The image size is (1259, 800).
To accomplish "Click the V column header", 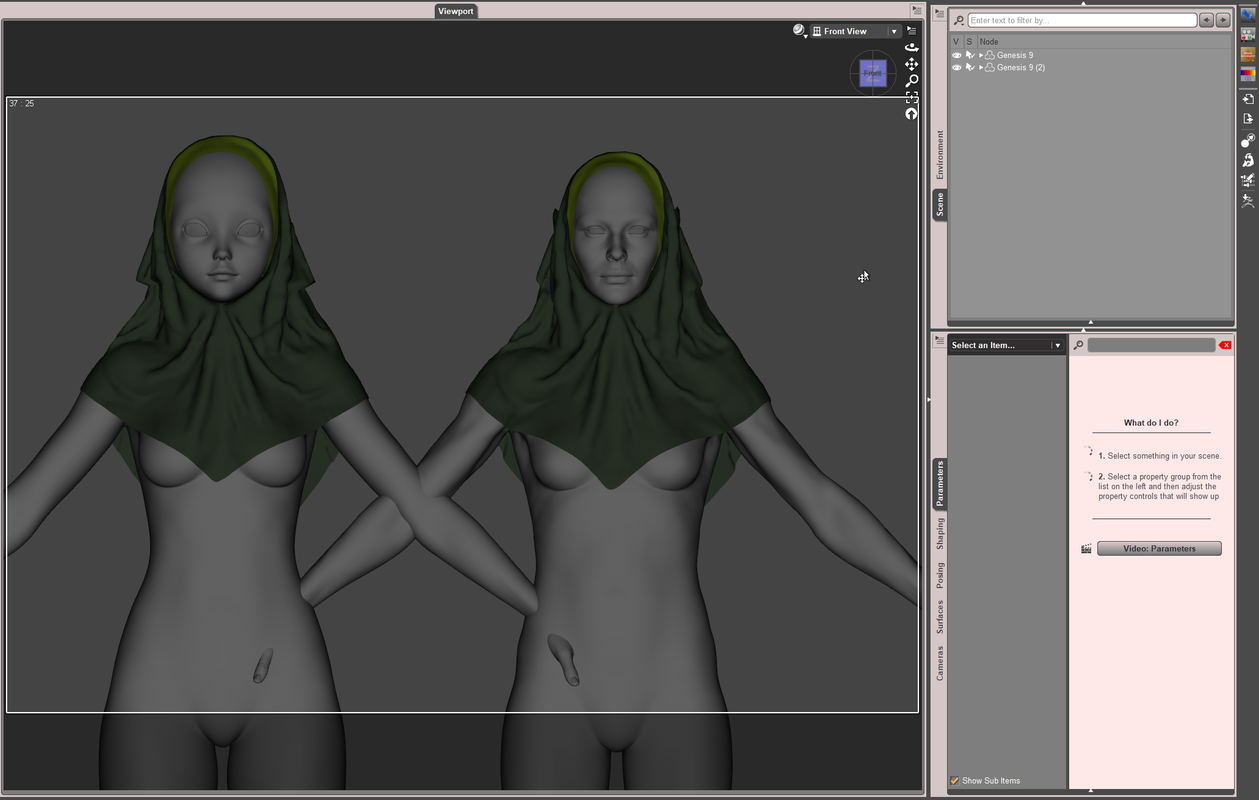I will coord(956,42).
